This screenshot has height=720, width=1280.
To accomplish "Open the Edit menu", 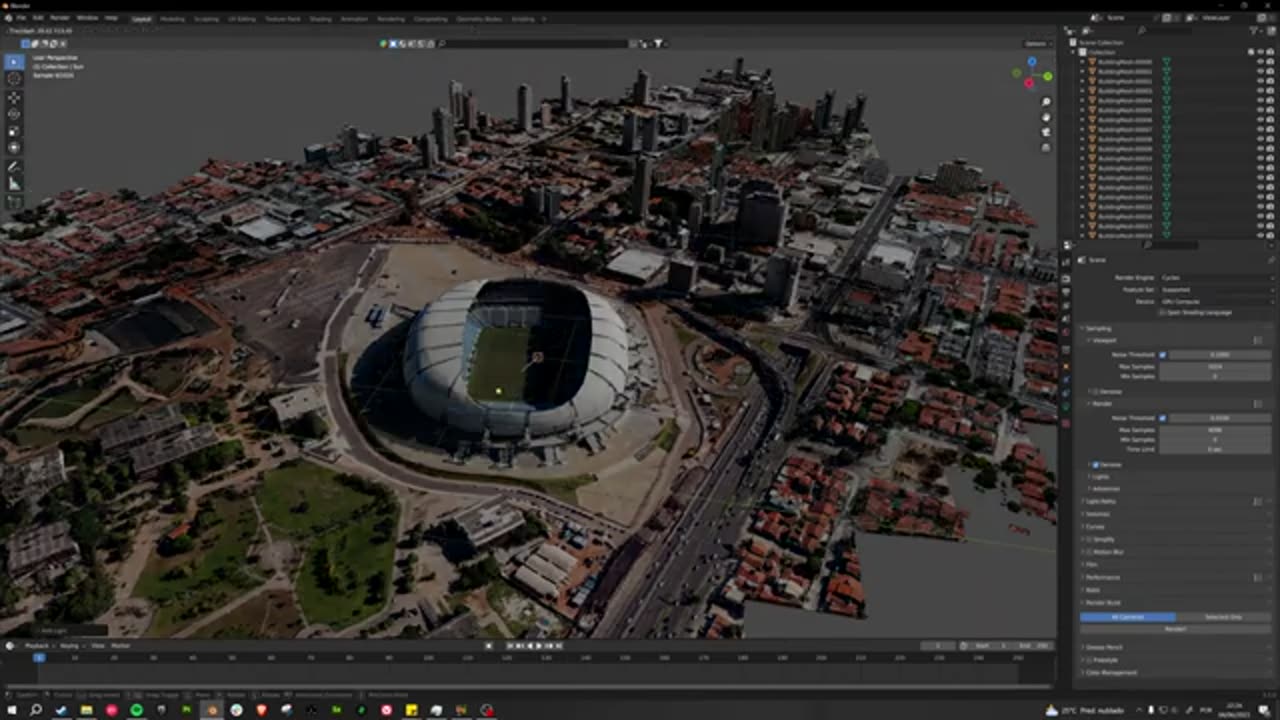I will (x=38, y=18).
